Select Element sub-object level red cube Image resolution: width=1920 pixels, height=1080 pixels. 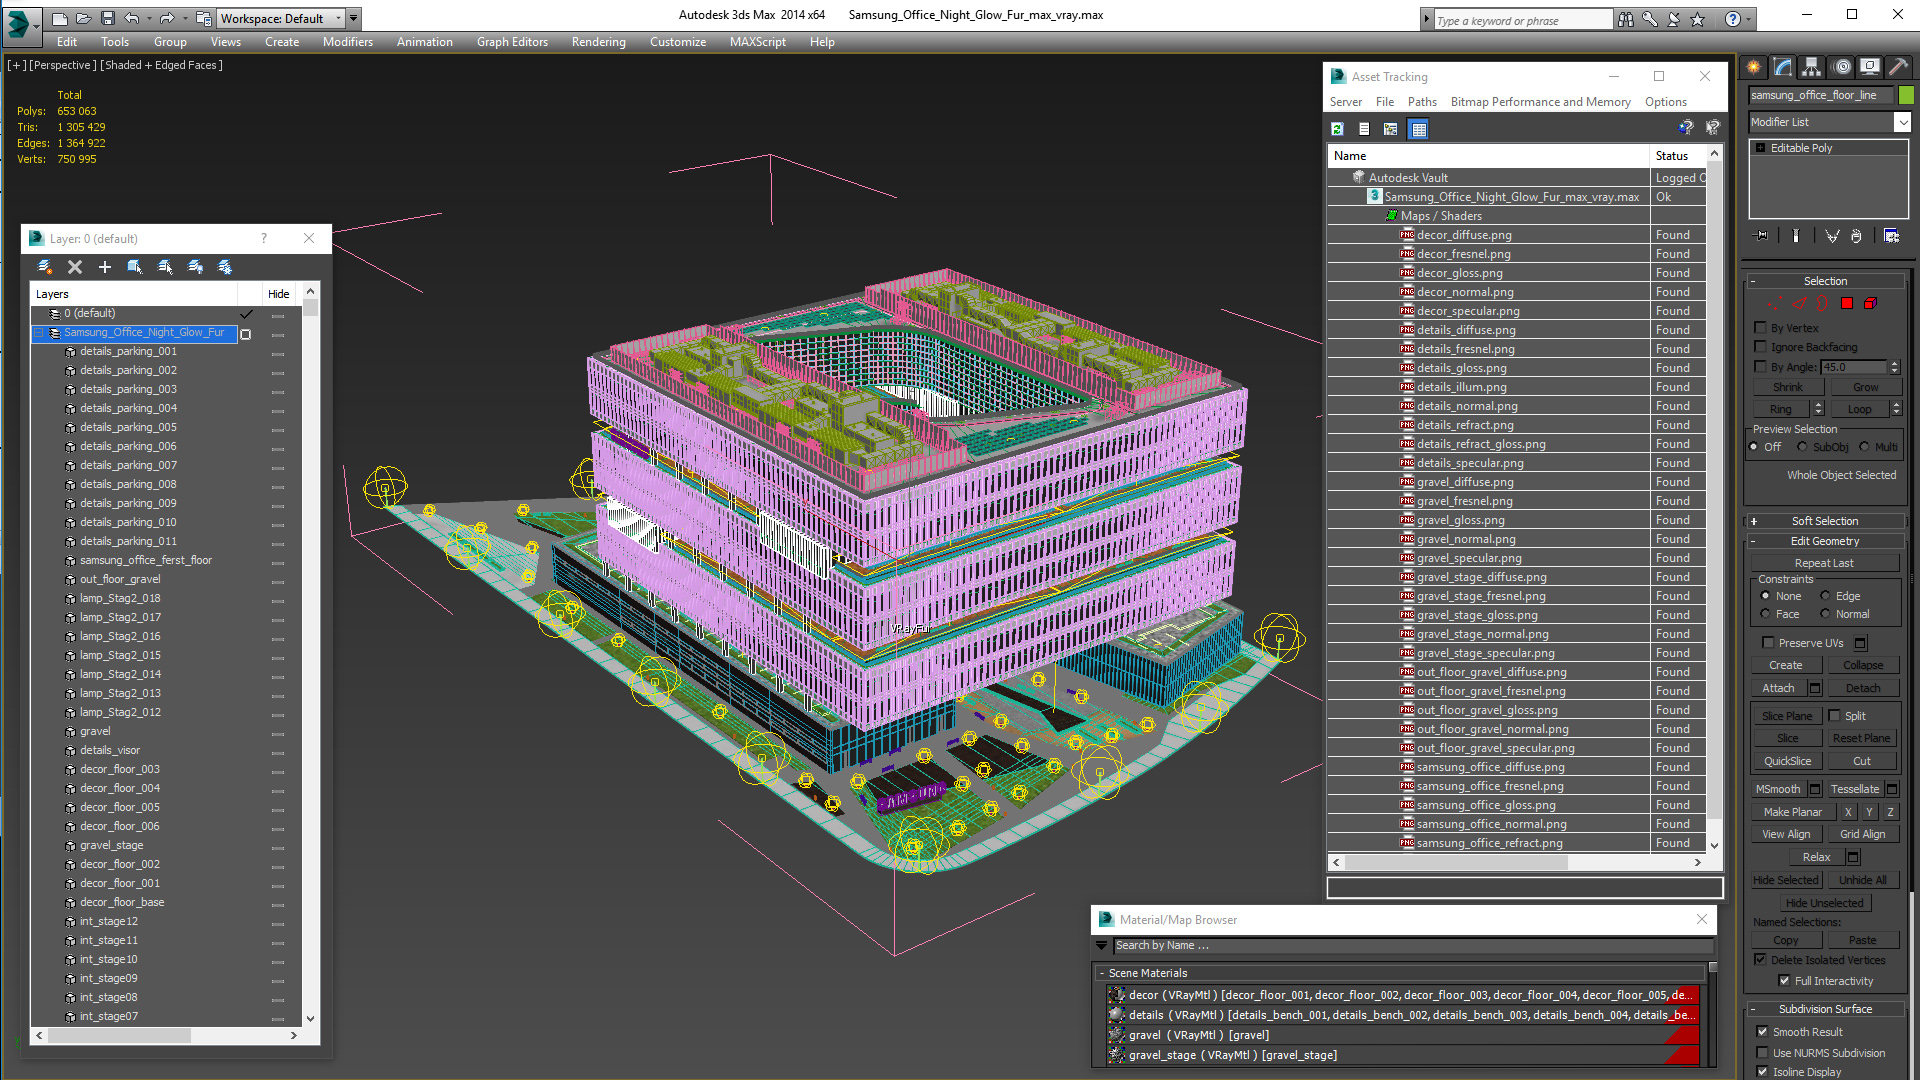pyautogui.click(x=1871, y=304)
